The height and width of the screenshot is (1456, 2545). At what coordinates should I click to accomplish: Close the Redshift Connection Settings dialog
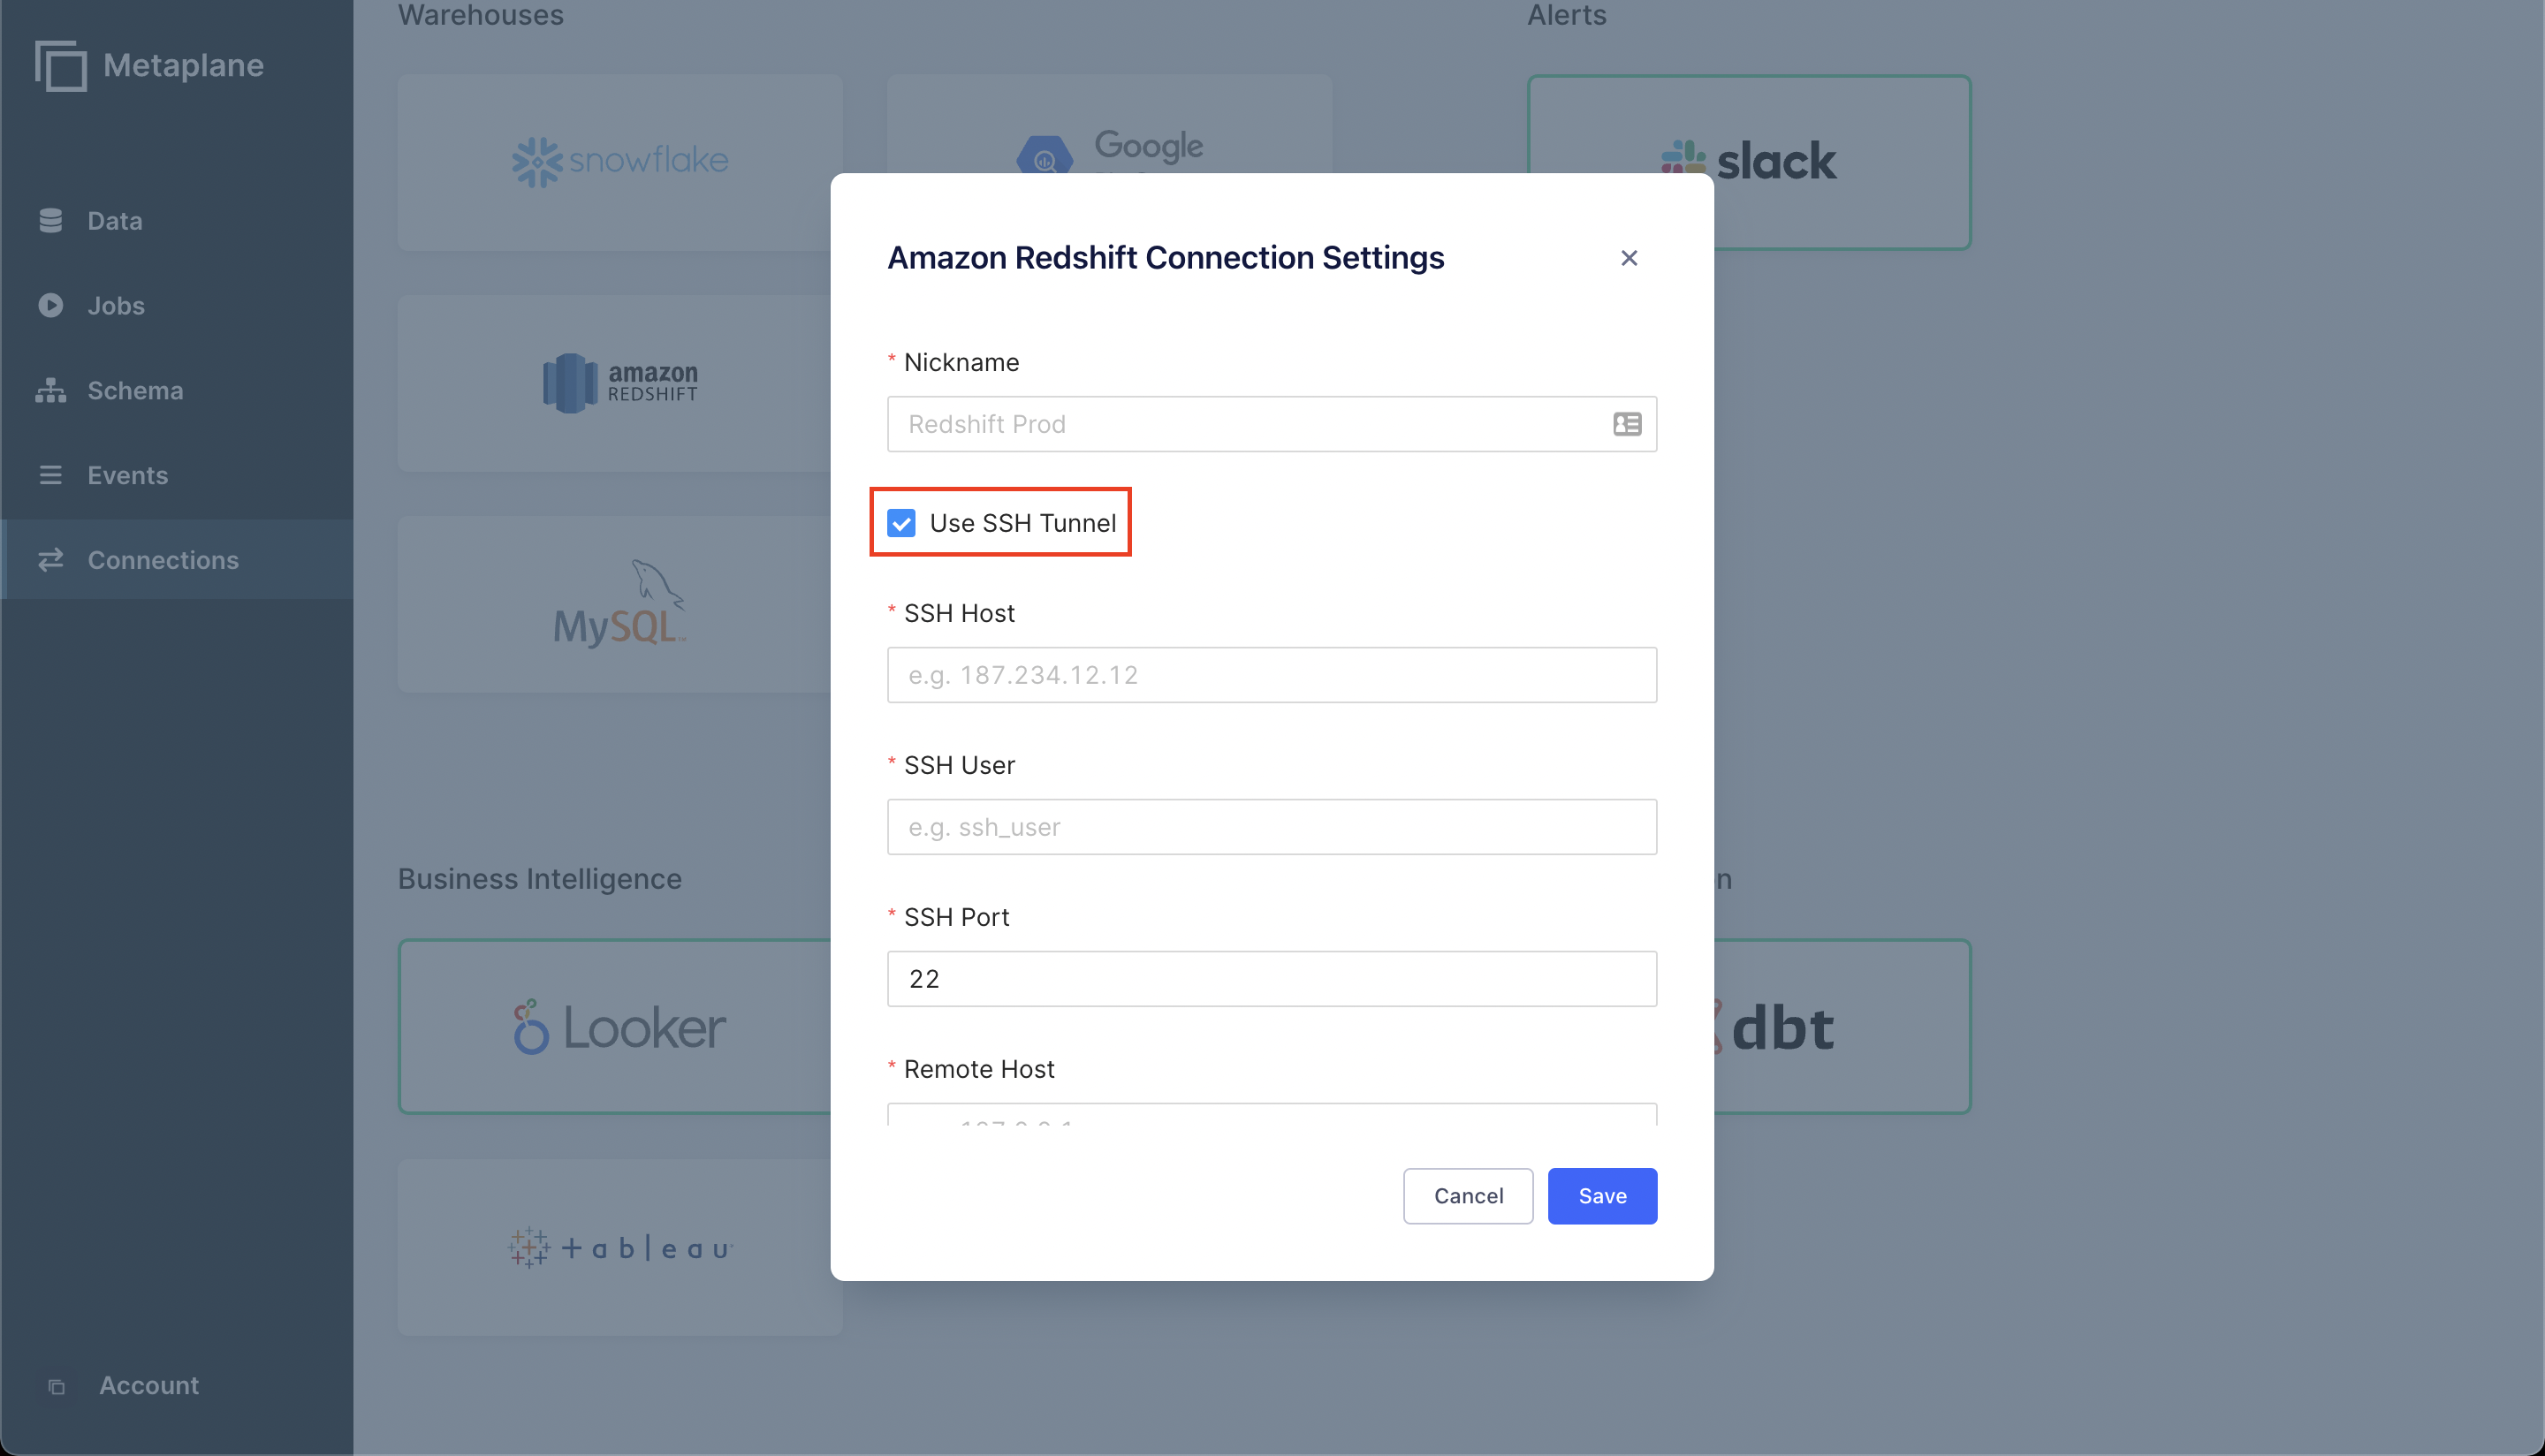click(x=1629, y=258)
